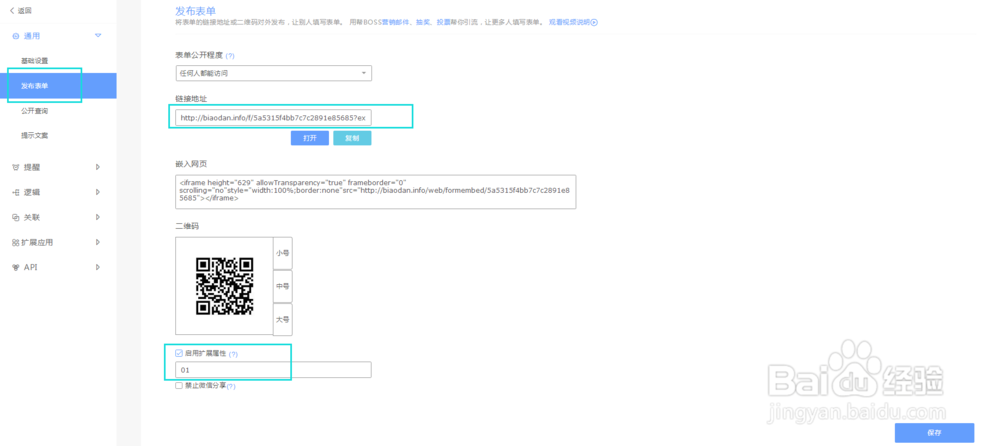Click the help (?) beside 启用扩展属性
Screen dimensions: 1000x446
point(233,354)
